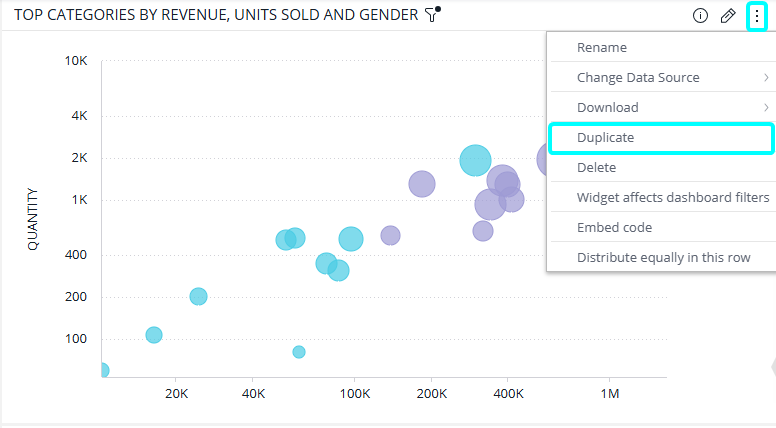Image resolution: width=776 pixels, height=428 pixels.
Task: Click the QUANTITY axis label
Action: pyautogui.click(x=33, y=218)
